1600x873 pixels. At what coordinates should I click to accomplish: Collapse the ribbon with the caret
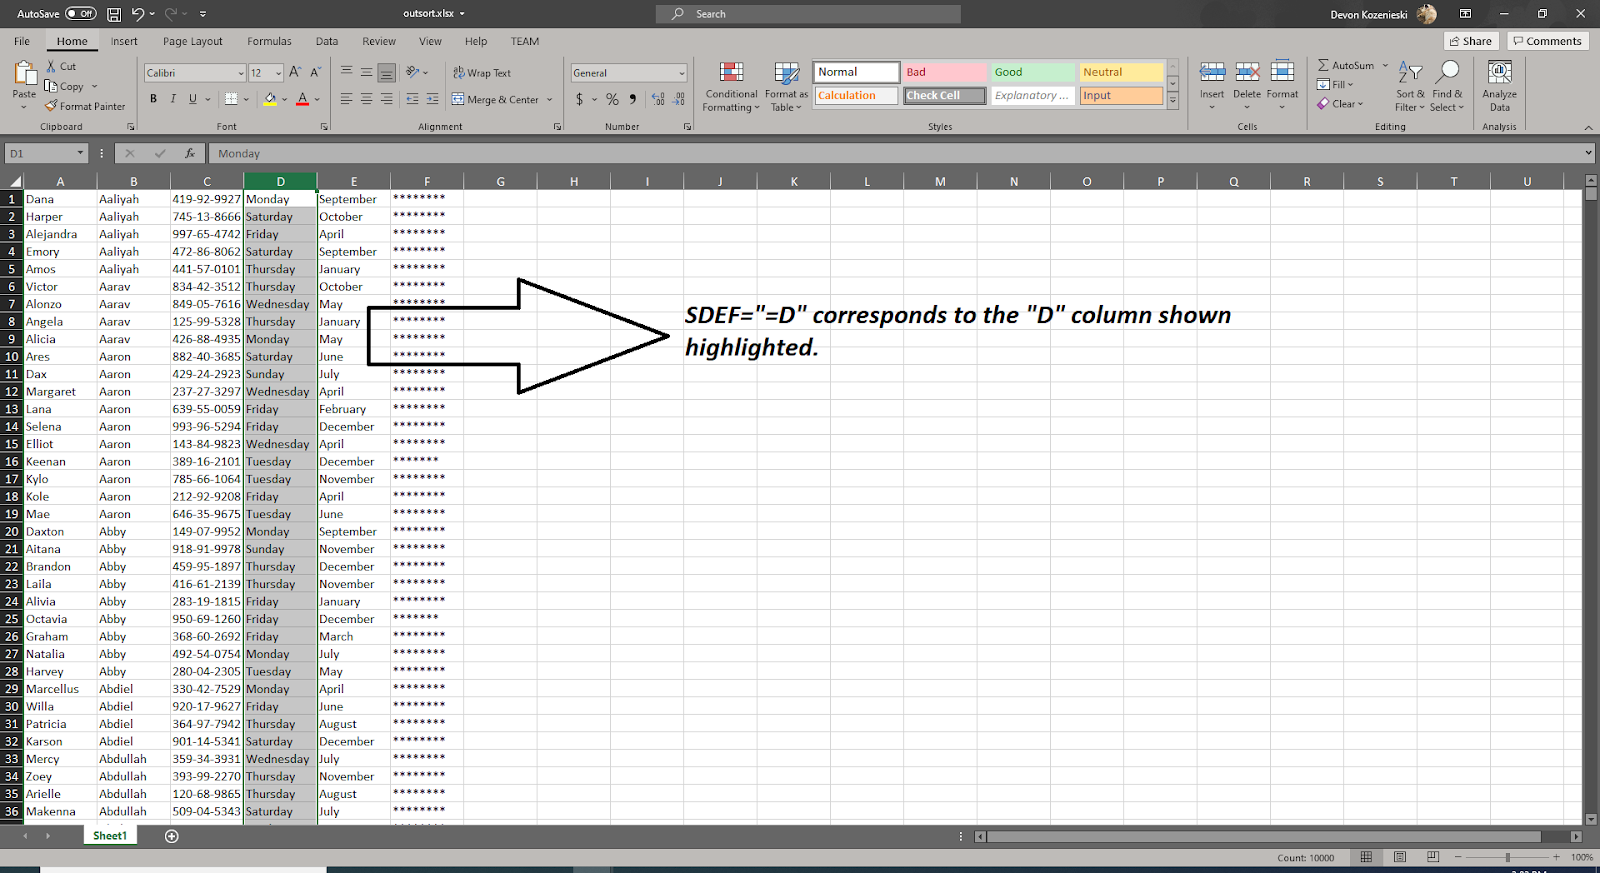tap(1588, 127)
